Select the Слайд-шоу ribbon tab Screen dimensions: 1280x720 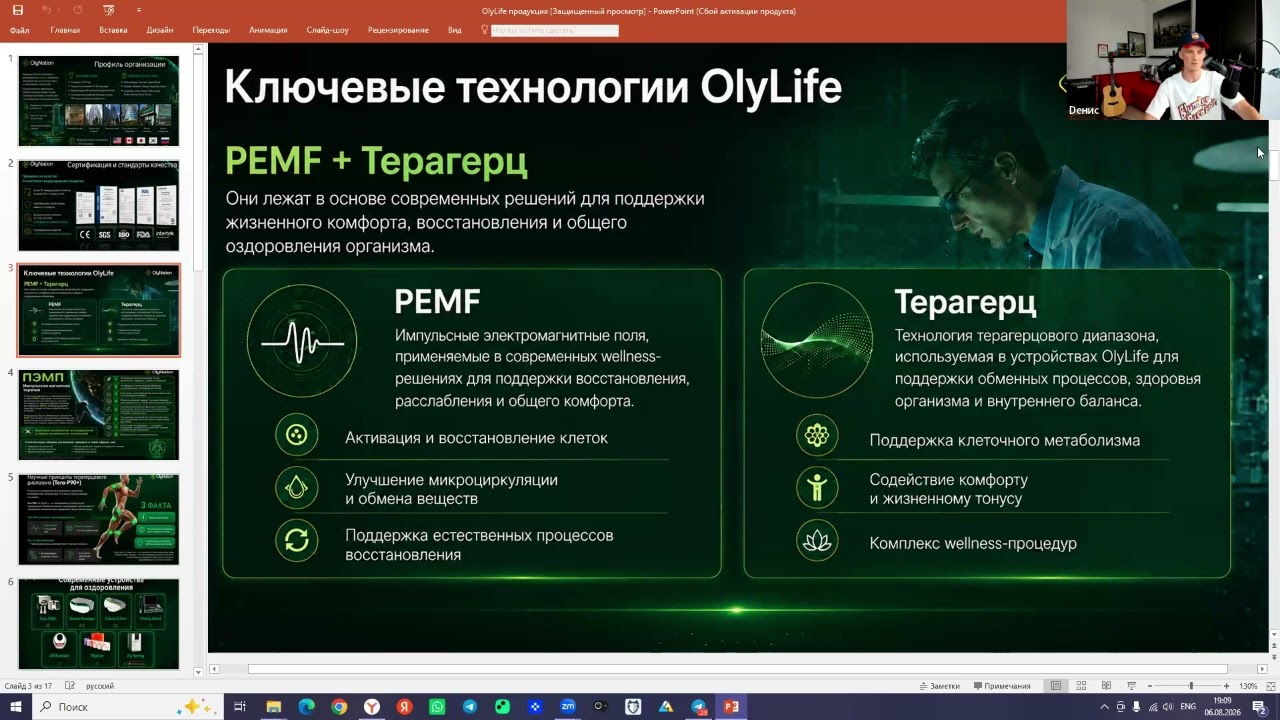(328, 30)
